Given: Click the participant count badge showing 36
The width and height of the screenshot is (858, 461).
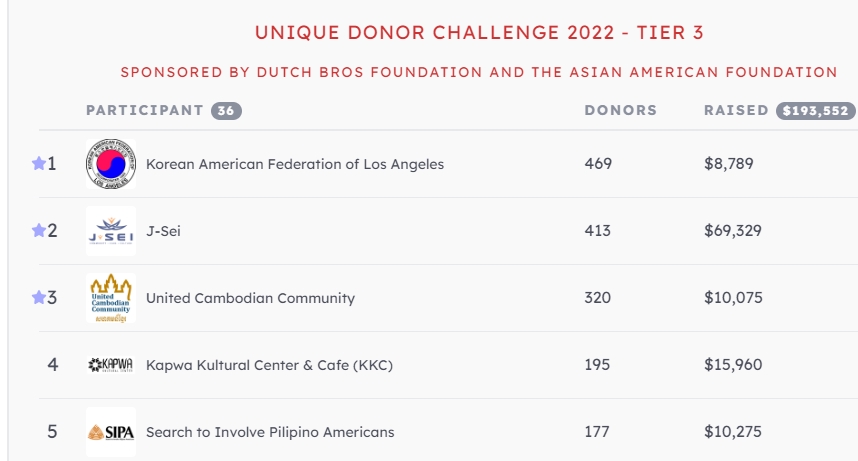Looking at the screenshot, I should point(227,111).
